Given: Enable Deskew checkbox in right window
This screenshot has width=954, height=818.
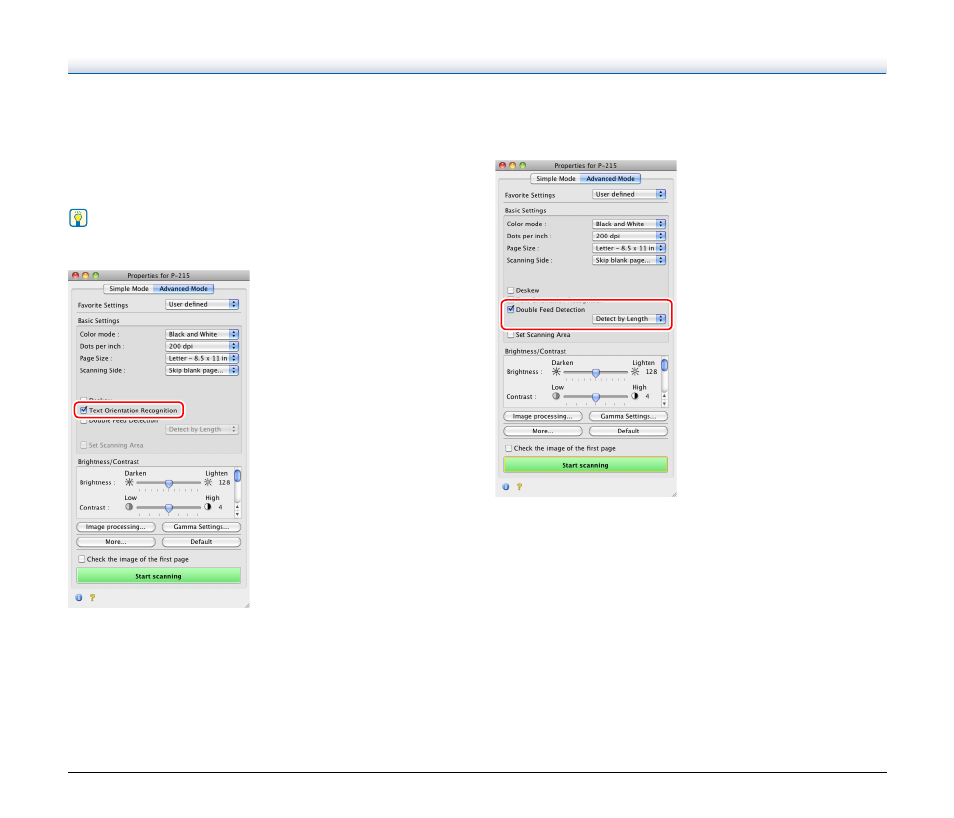Looking at the screenshot, I should click(511, 290).
